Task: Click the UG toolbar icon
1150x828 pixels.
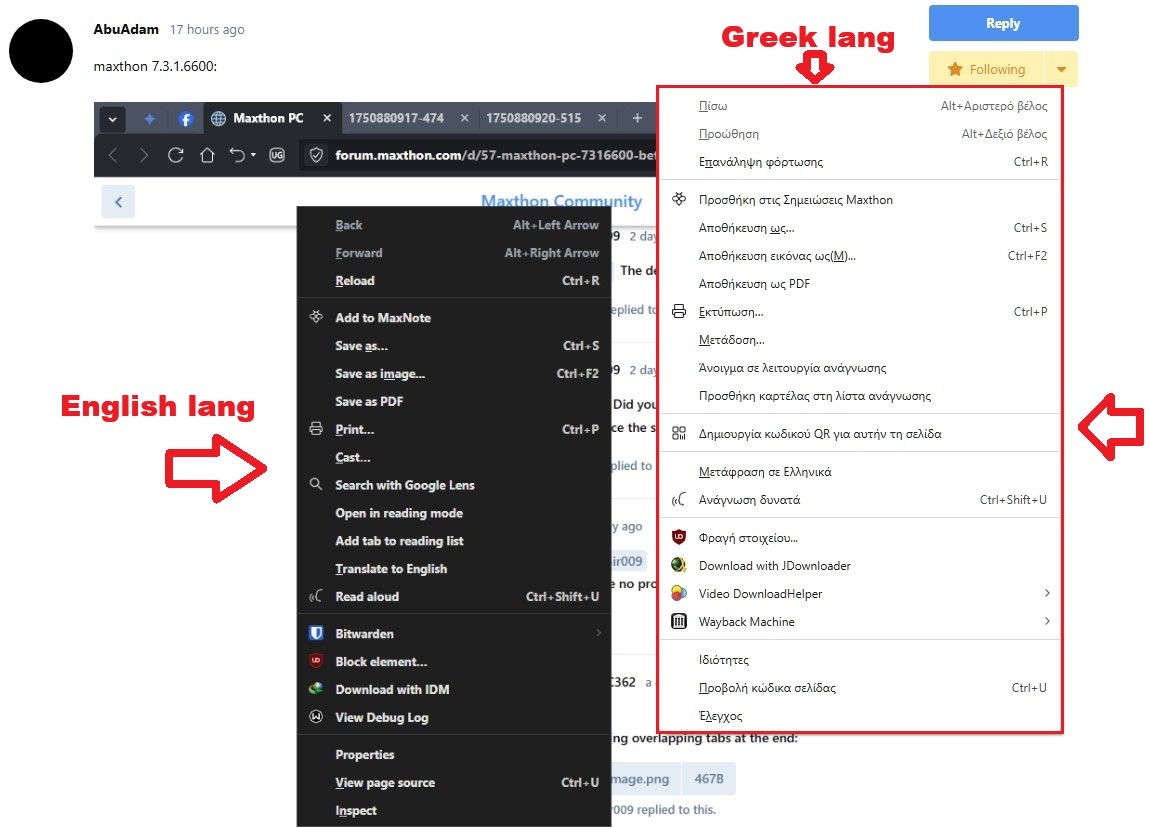Action: (276, 155)
